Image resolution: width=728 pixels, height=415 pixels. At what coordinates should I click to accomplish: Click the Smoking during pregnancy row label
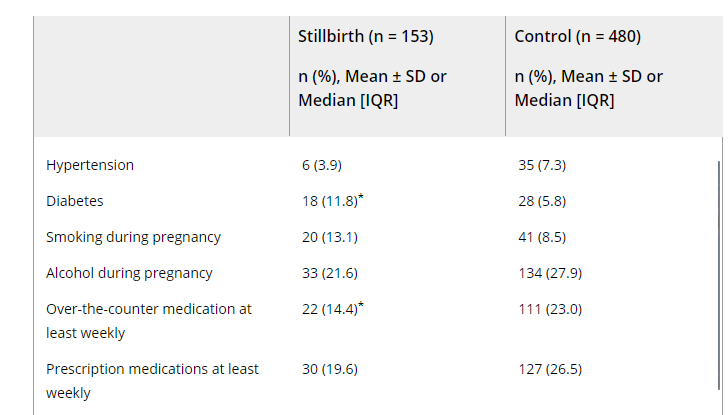tap(133, 237)
